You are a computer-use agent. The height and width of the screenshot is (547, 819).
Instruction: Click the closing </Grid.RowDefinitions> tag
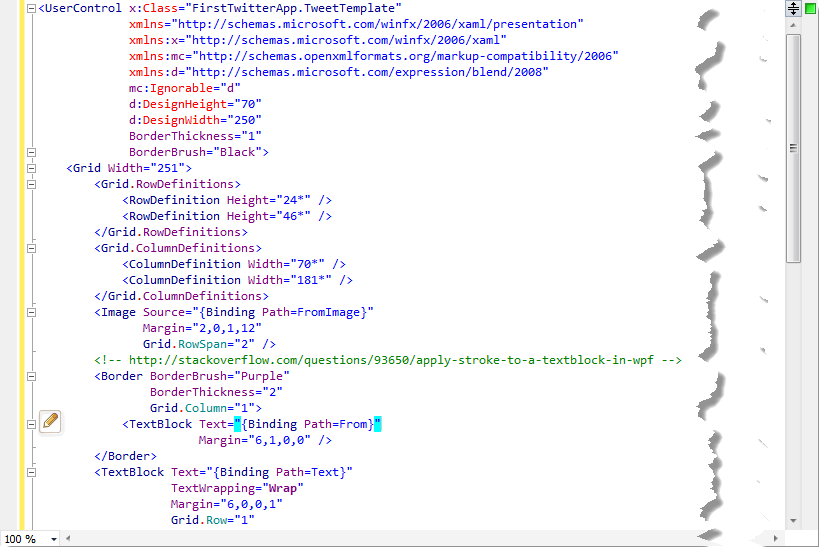click(x=171, y=232)
